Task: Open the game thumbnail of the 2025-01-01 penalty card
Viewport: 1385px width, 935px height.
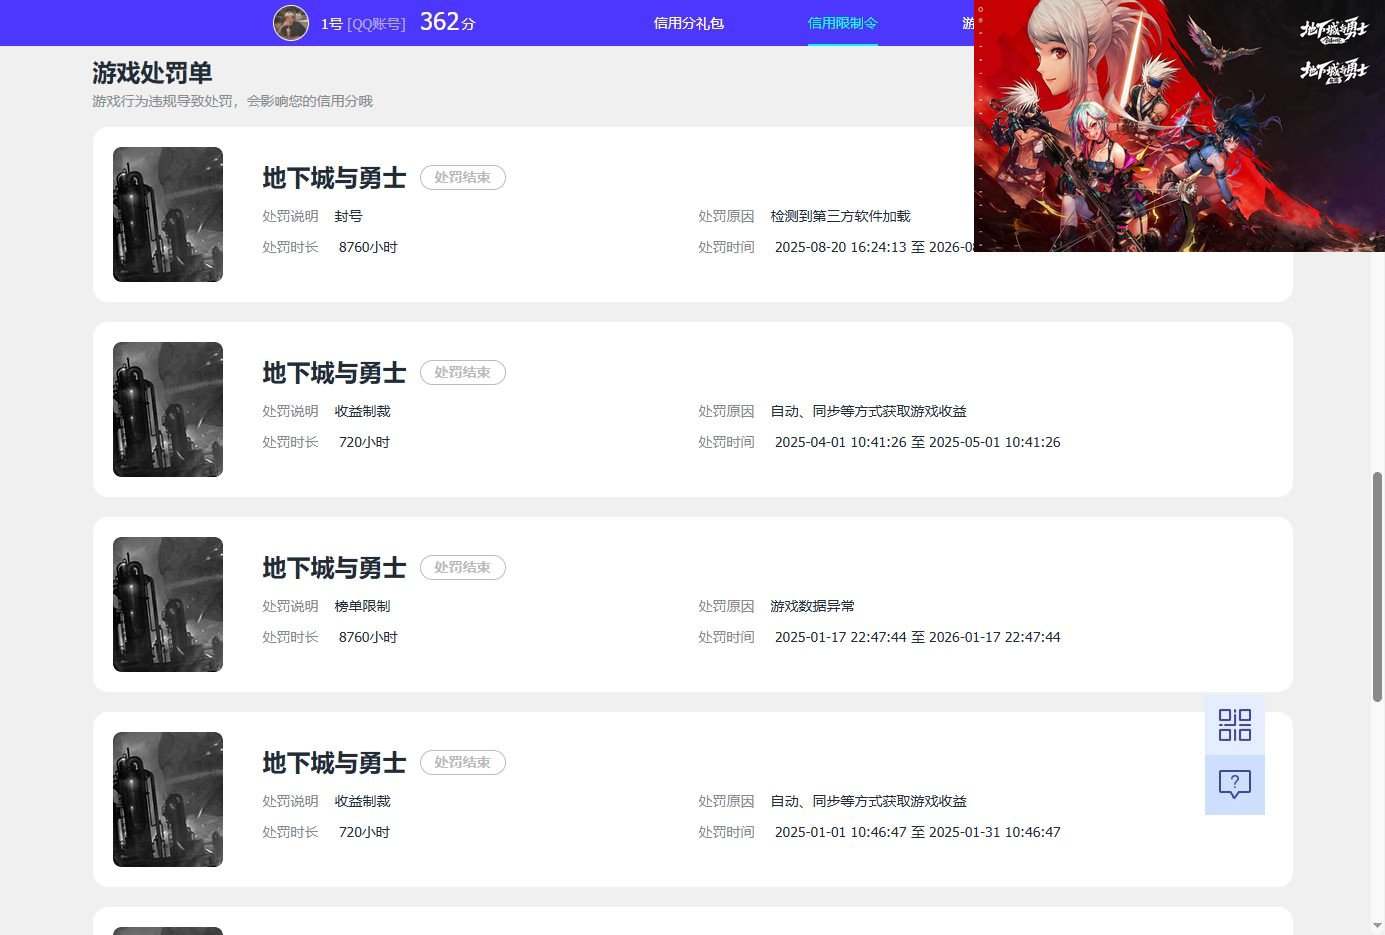Action: pos(168,799)
